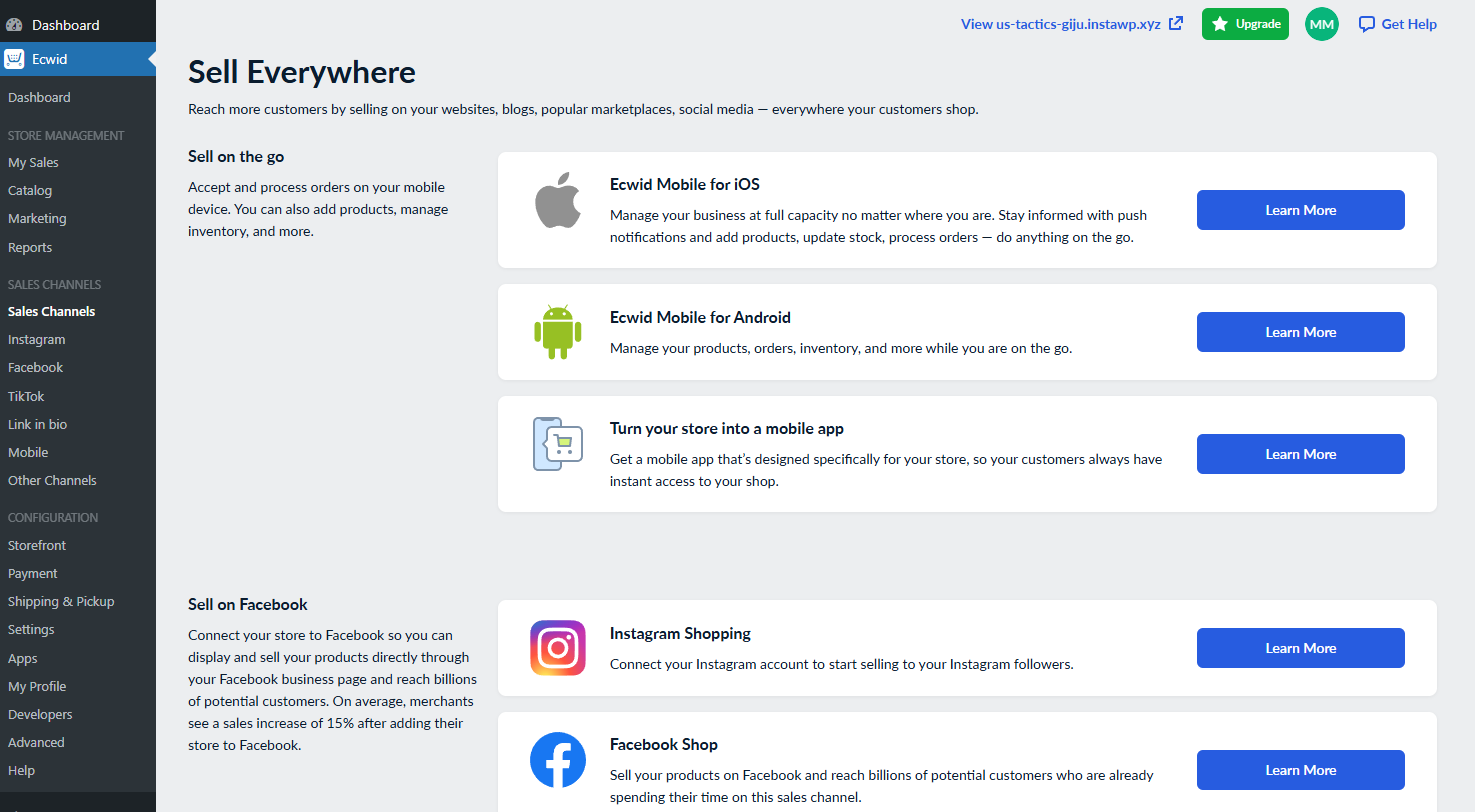Viewport: 1475px width, 812px height.
Task: Open the Storefront configuration page
Action: [37, 545]
